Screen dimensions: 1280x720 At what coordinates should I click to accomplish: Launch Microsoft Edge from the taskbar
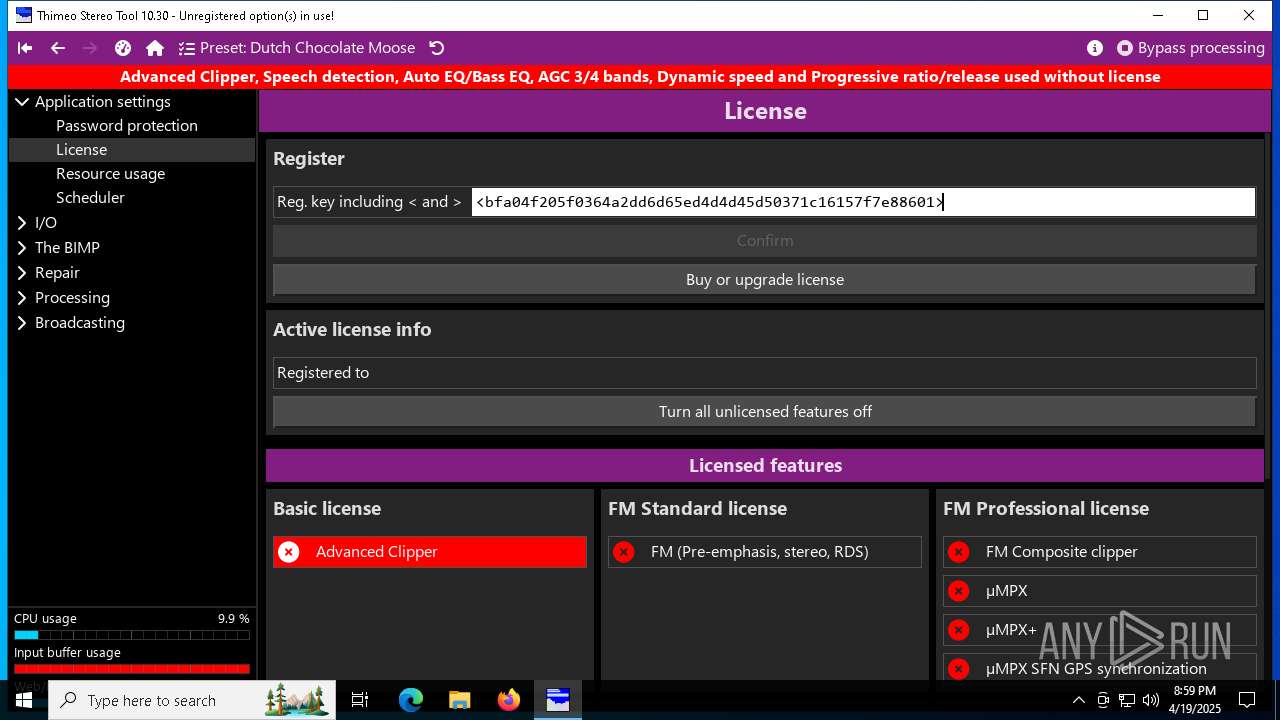pos(411,700)
